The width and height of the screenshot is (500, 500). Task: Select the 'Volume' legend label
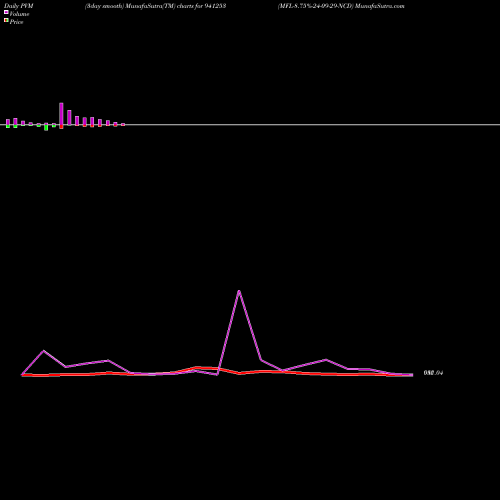19,14
